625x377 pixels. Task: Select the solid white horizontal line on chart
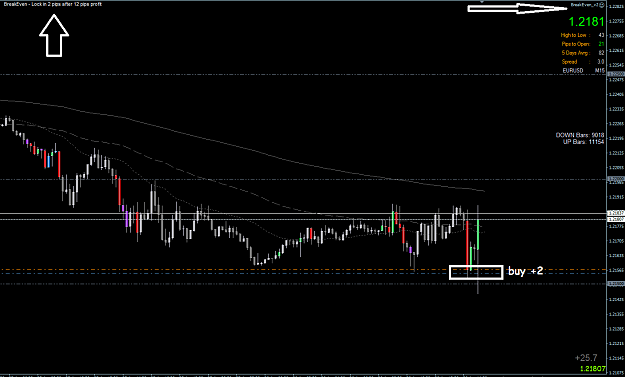point(303,214)
